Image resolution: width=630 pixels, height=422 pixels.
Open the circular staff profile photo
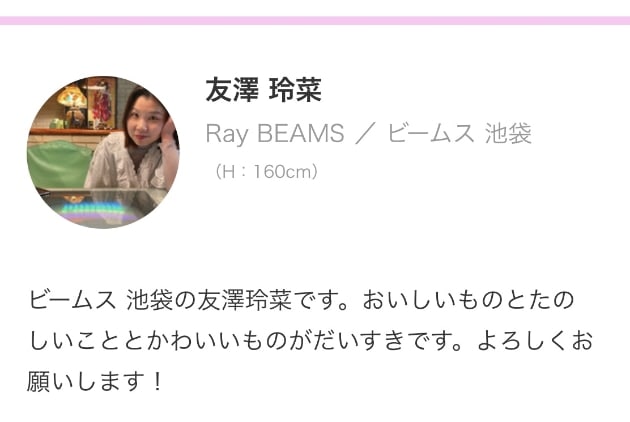(x=103, y=152)
